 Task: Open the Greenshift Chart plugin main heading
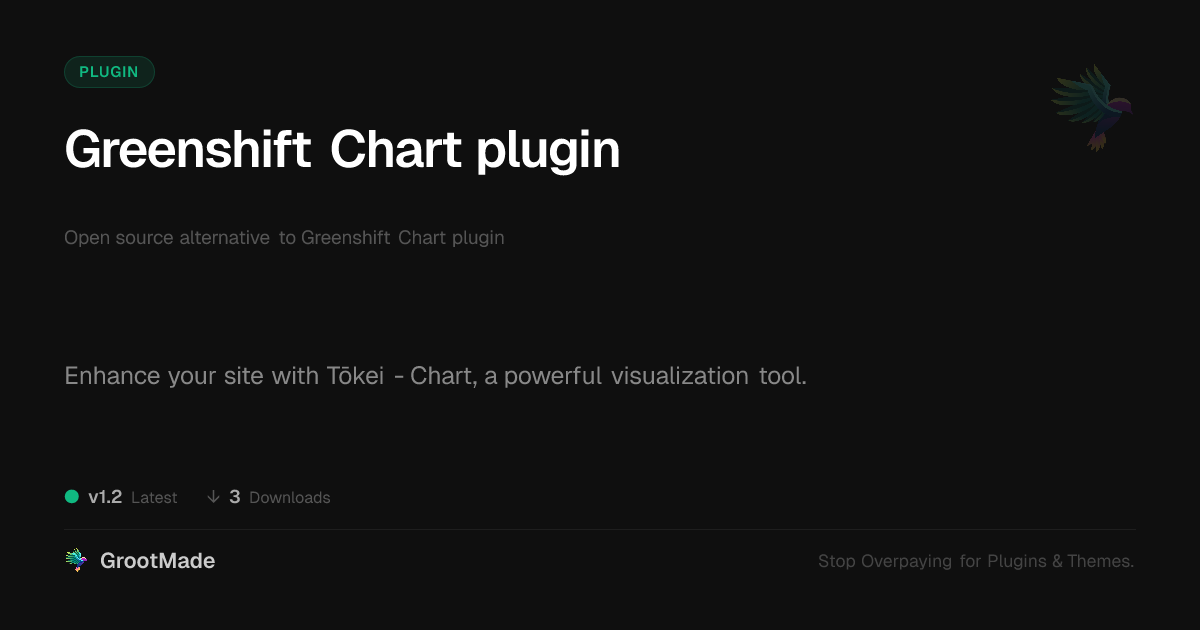342,150
